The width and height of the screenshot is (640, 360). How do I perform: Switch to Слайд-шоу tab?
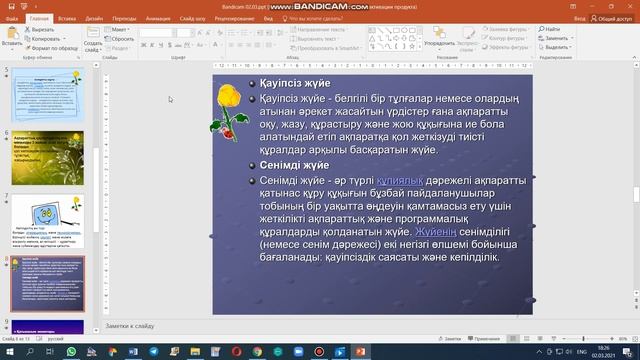192,18
